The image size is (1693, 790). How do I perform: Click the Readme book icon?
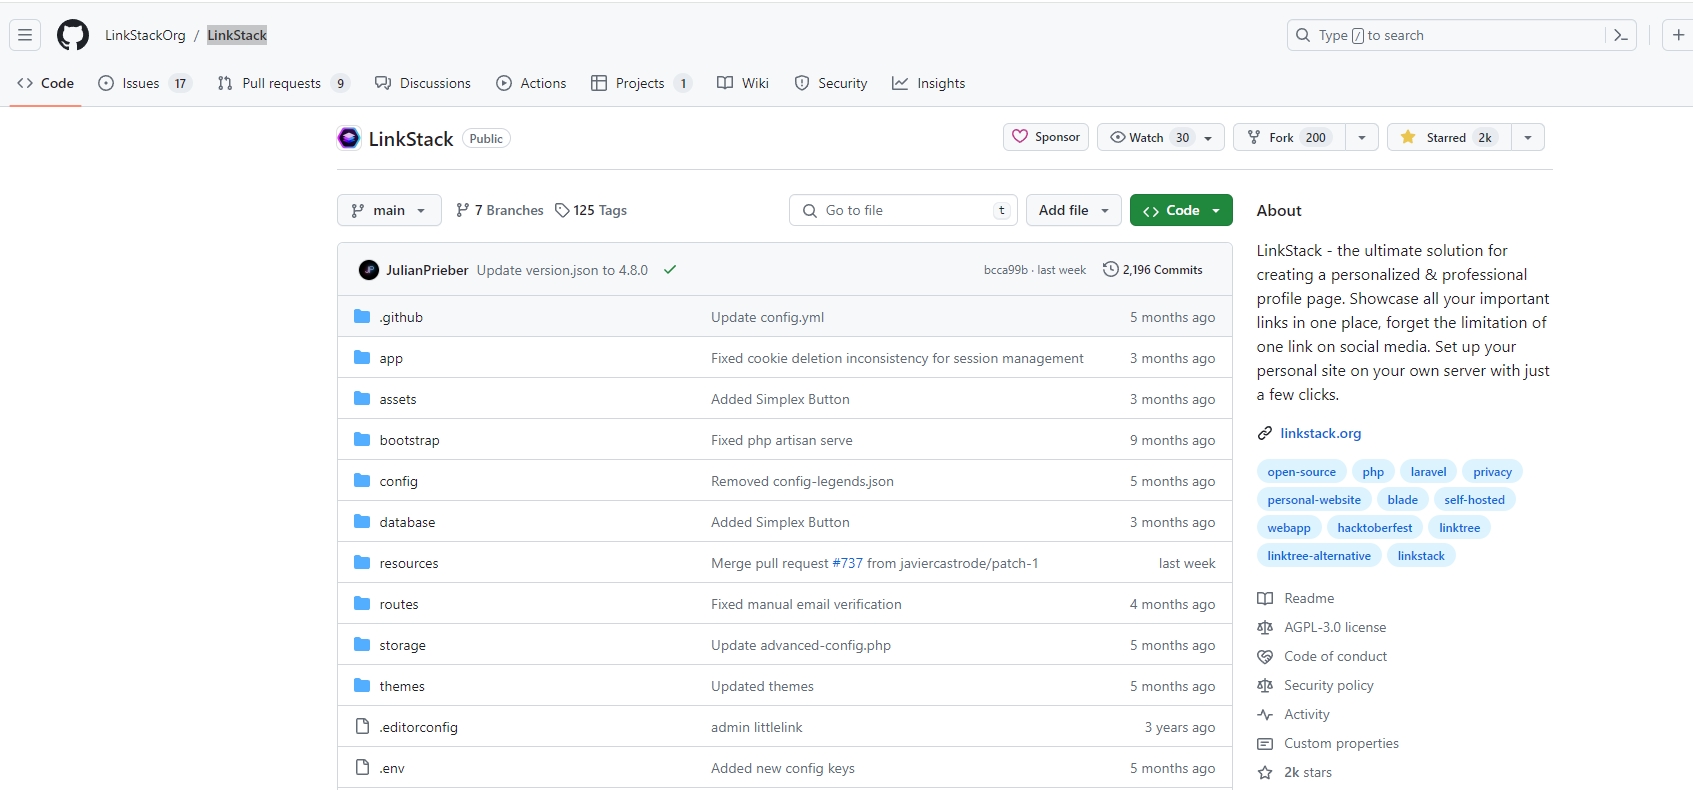1265,598
